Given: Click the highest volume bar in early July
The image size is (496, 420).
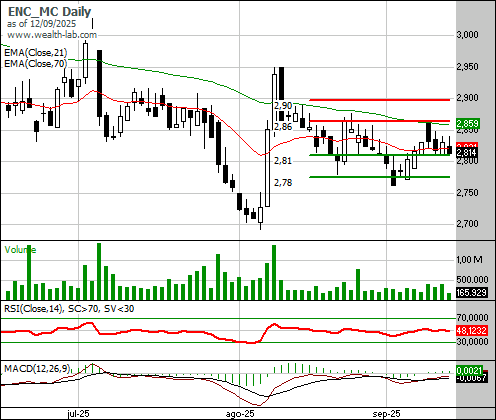Looking at the screenshot, I should click(x=99, y=271).
